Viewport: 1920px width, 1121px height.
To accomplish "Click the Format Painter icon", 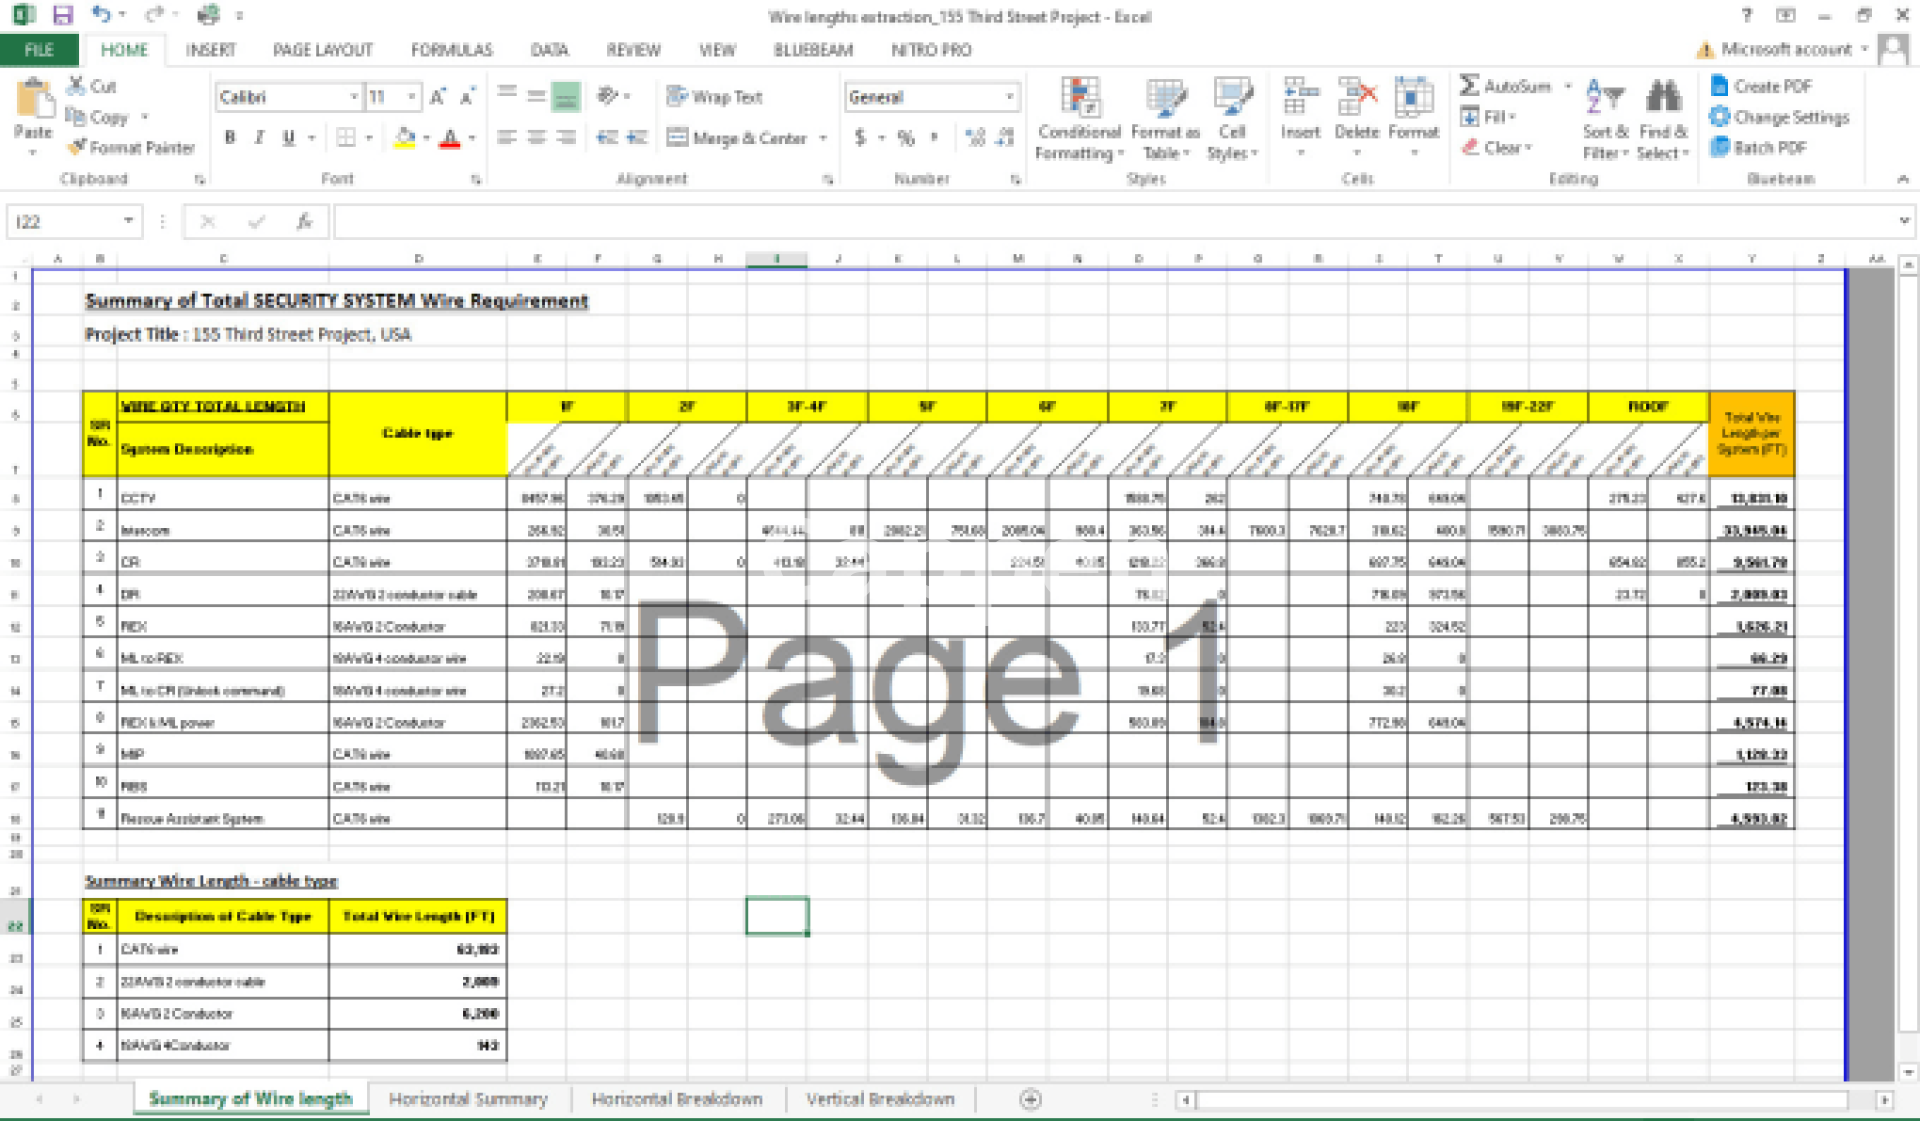I will coord(78,148).
